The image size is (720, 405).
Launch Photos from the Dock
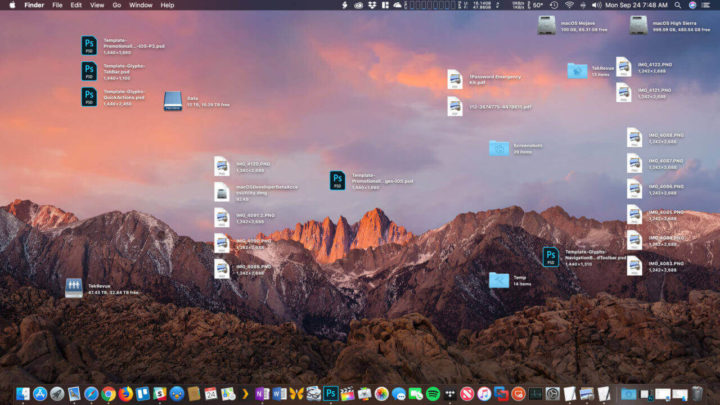(382, 394)
